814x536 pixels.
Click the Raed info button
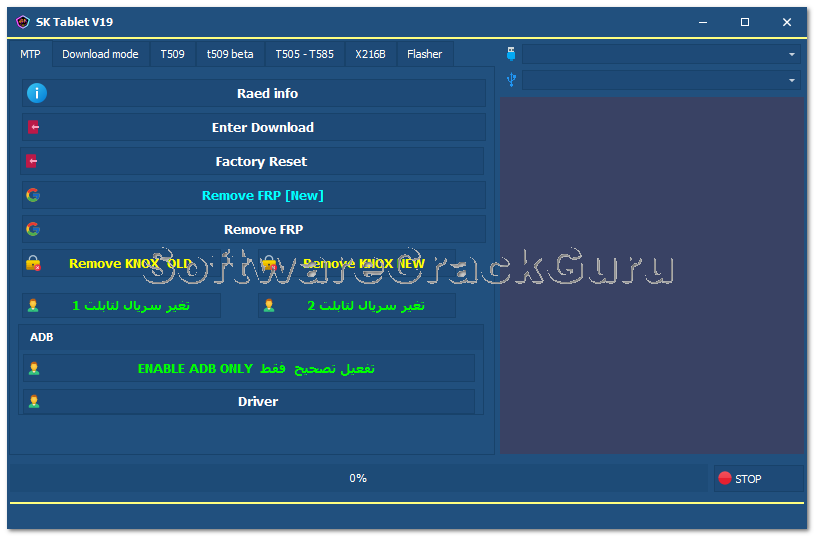click(254, 93)
